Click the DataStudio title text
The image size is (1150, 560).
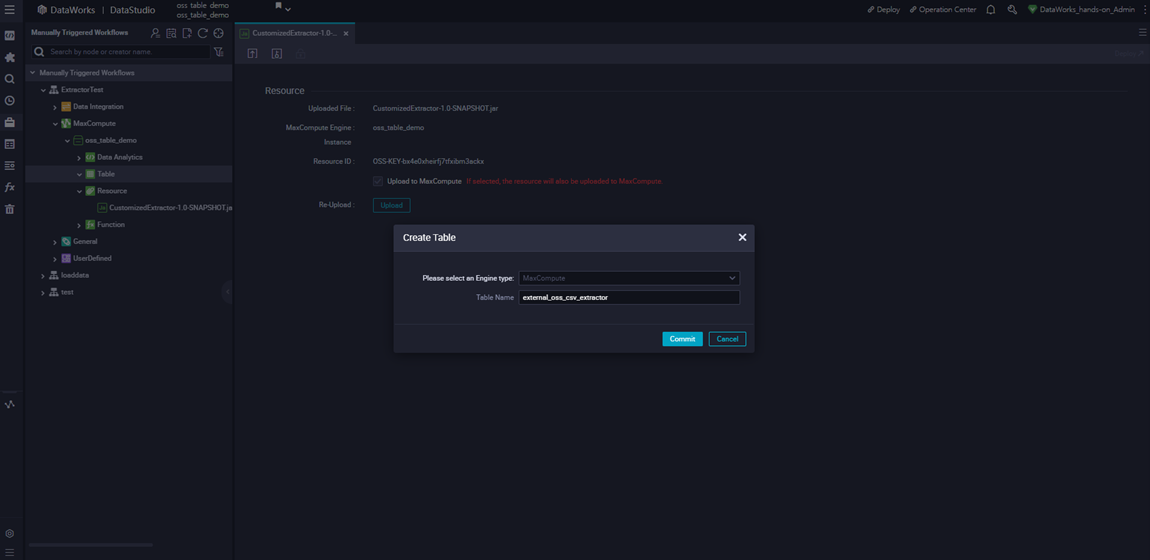(132, 10)
